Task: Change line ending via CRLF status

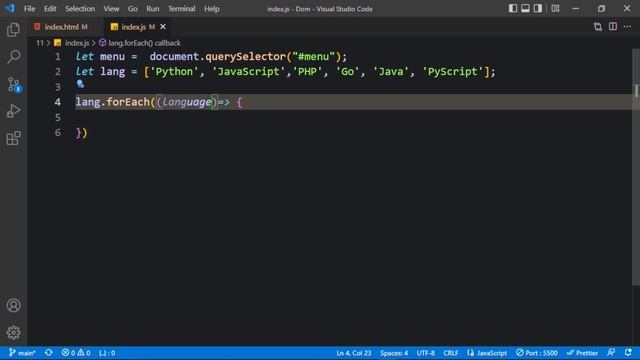Action: click(451, 353)
